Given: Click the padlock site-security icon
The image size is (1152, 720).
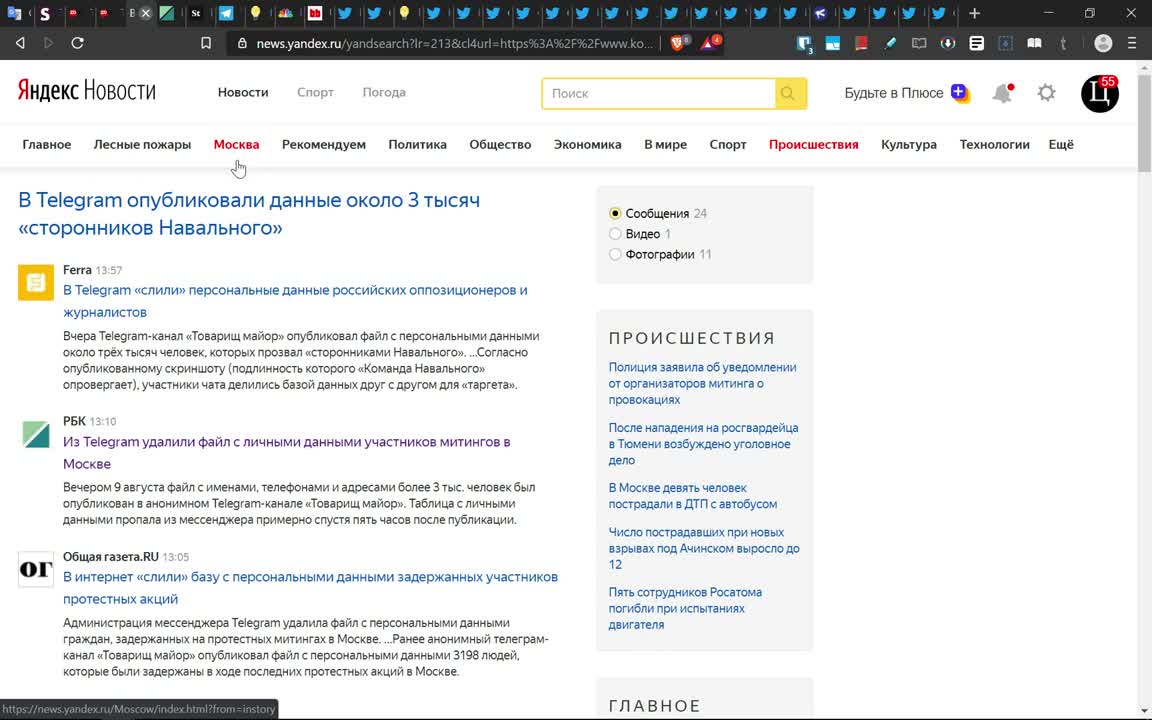Looking at the screenshot, I should pyautogui.click(x=242, y=43).
